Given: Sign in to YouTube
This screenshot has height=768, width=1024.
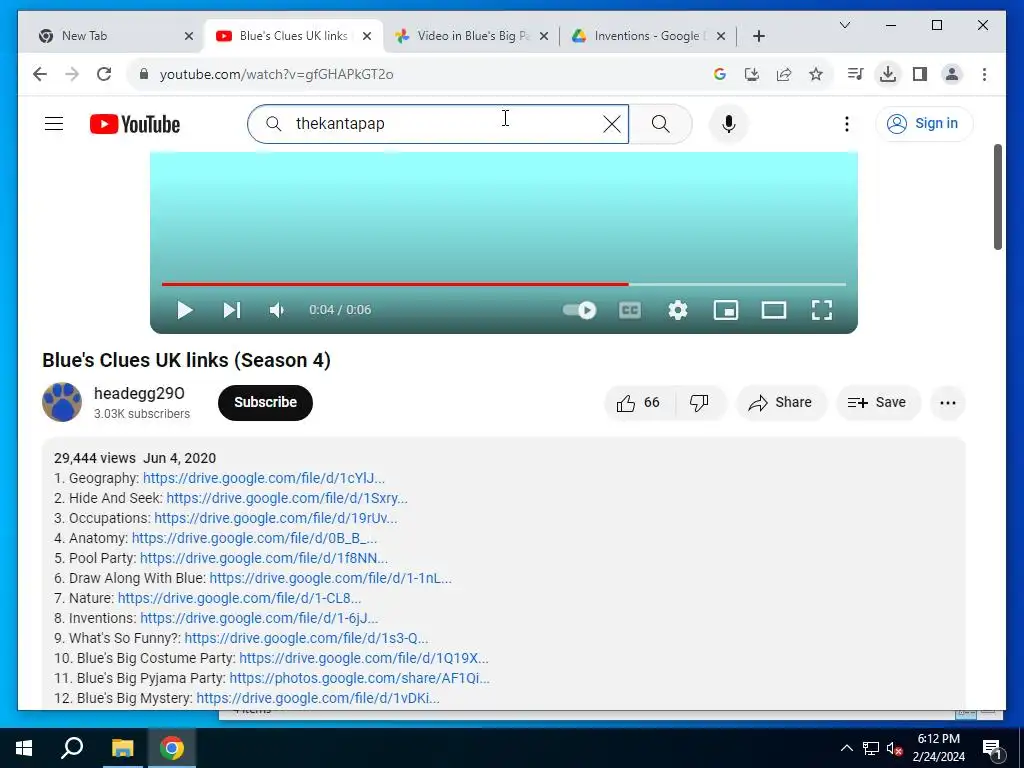Looking at the screenshot, I should pyautogui.click(x=923, y=123).
